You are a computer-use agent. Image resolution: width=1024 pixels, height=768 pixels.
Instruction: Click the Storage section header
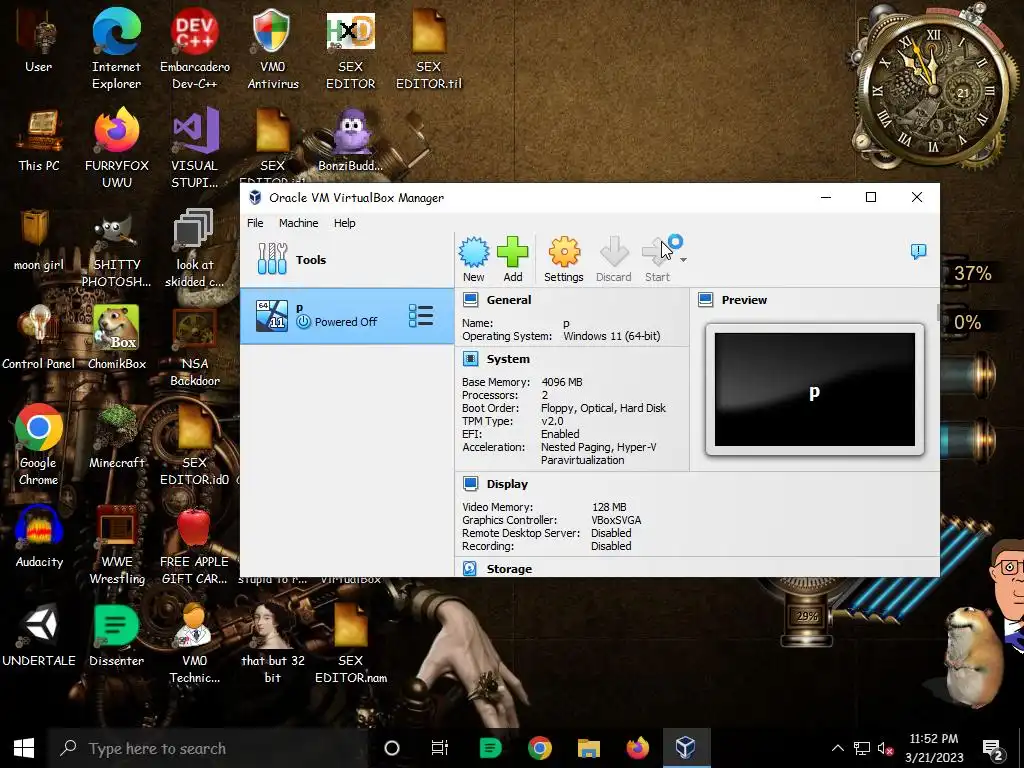click(x=509, y=569)
